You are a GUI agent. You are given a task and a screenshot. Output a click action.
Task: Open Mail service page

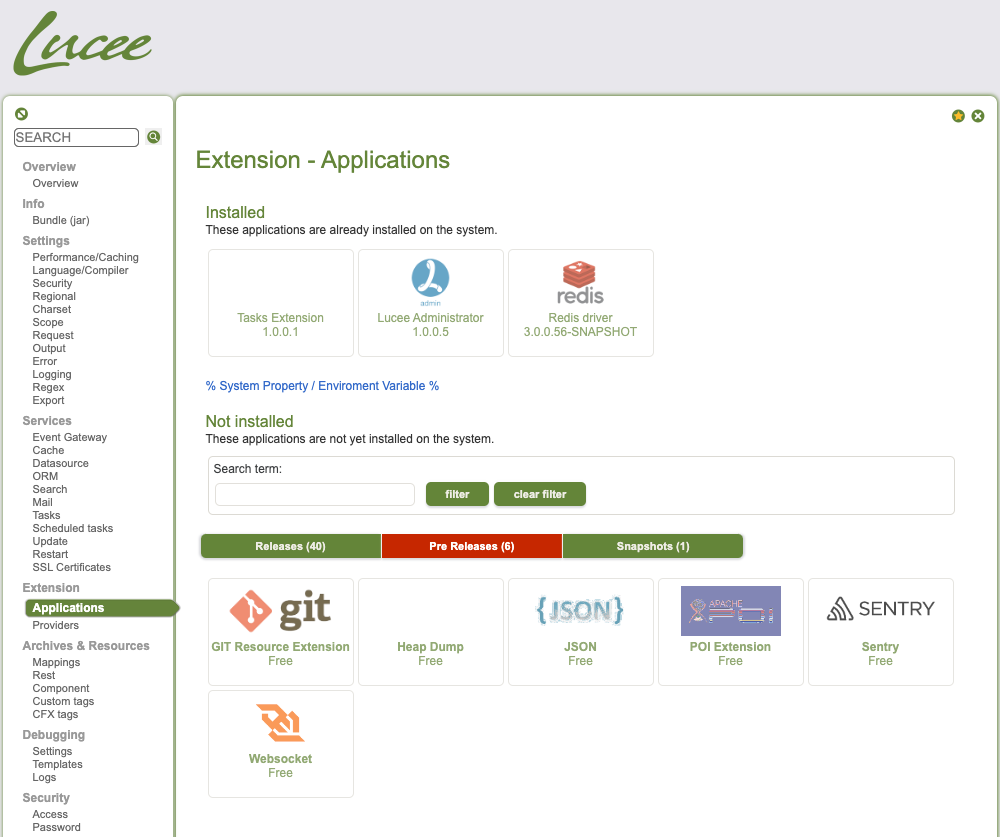pos(43,503)
